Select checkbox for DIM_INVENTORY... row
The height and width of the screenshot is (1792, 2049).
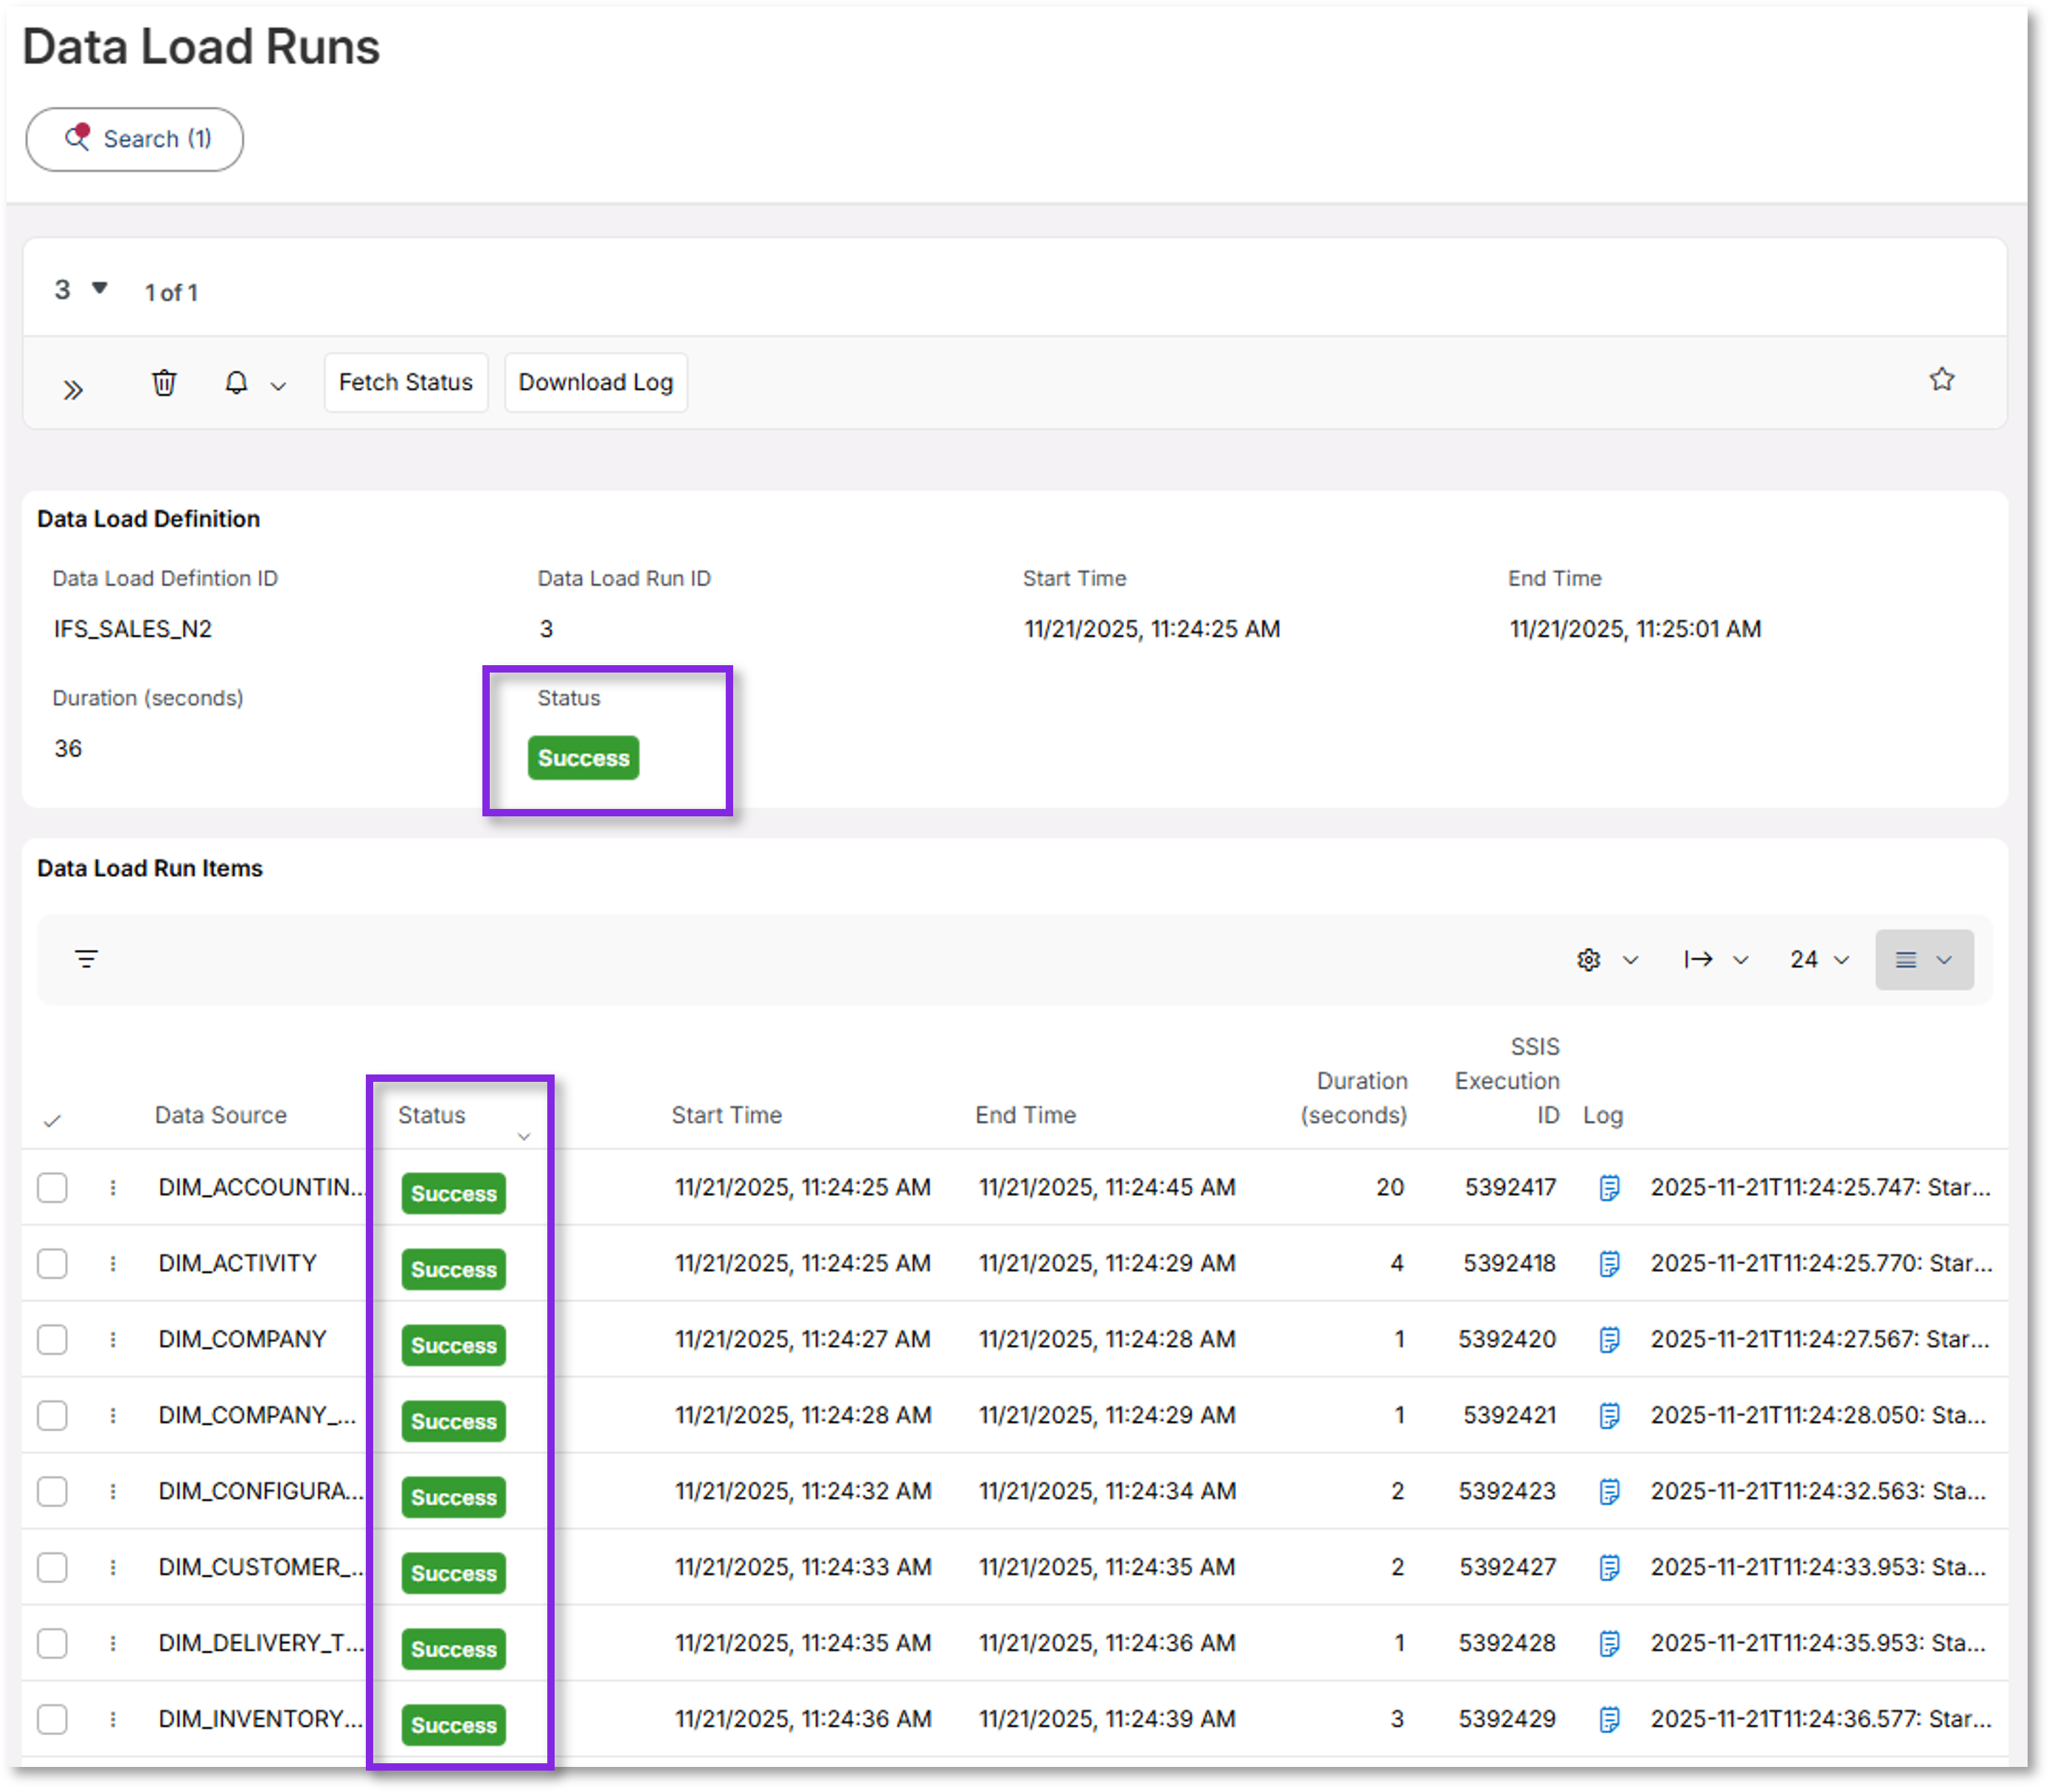[x=52, y=1720]
